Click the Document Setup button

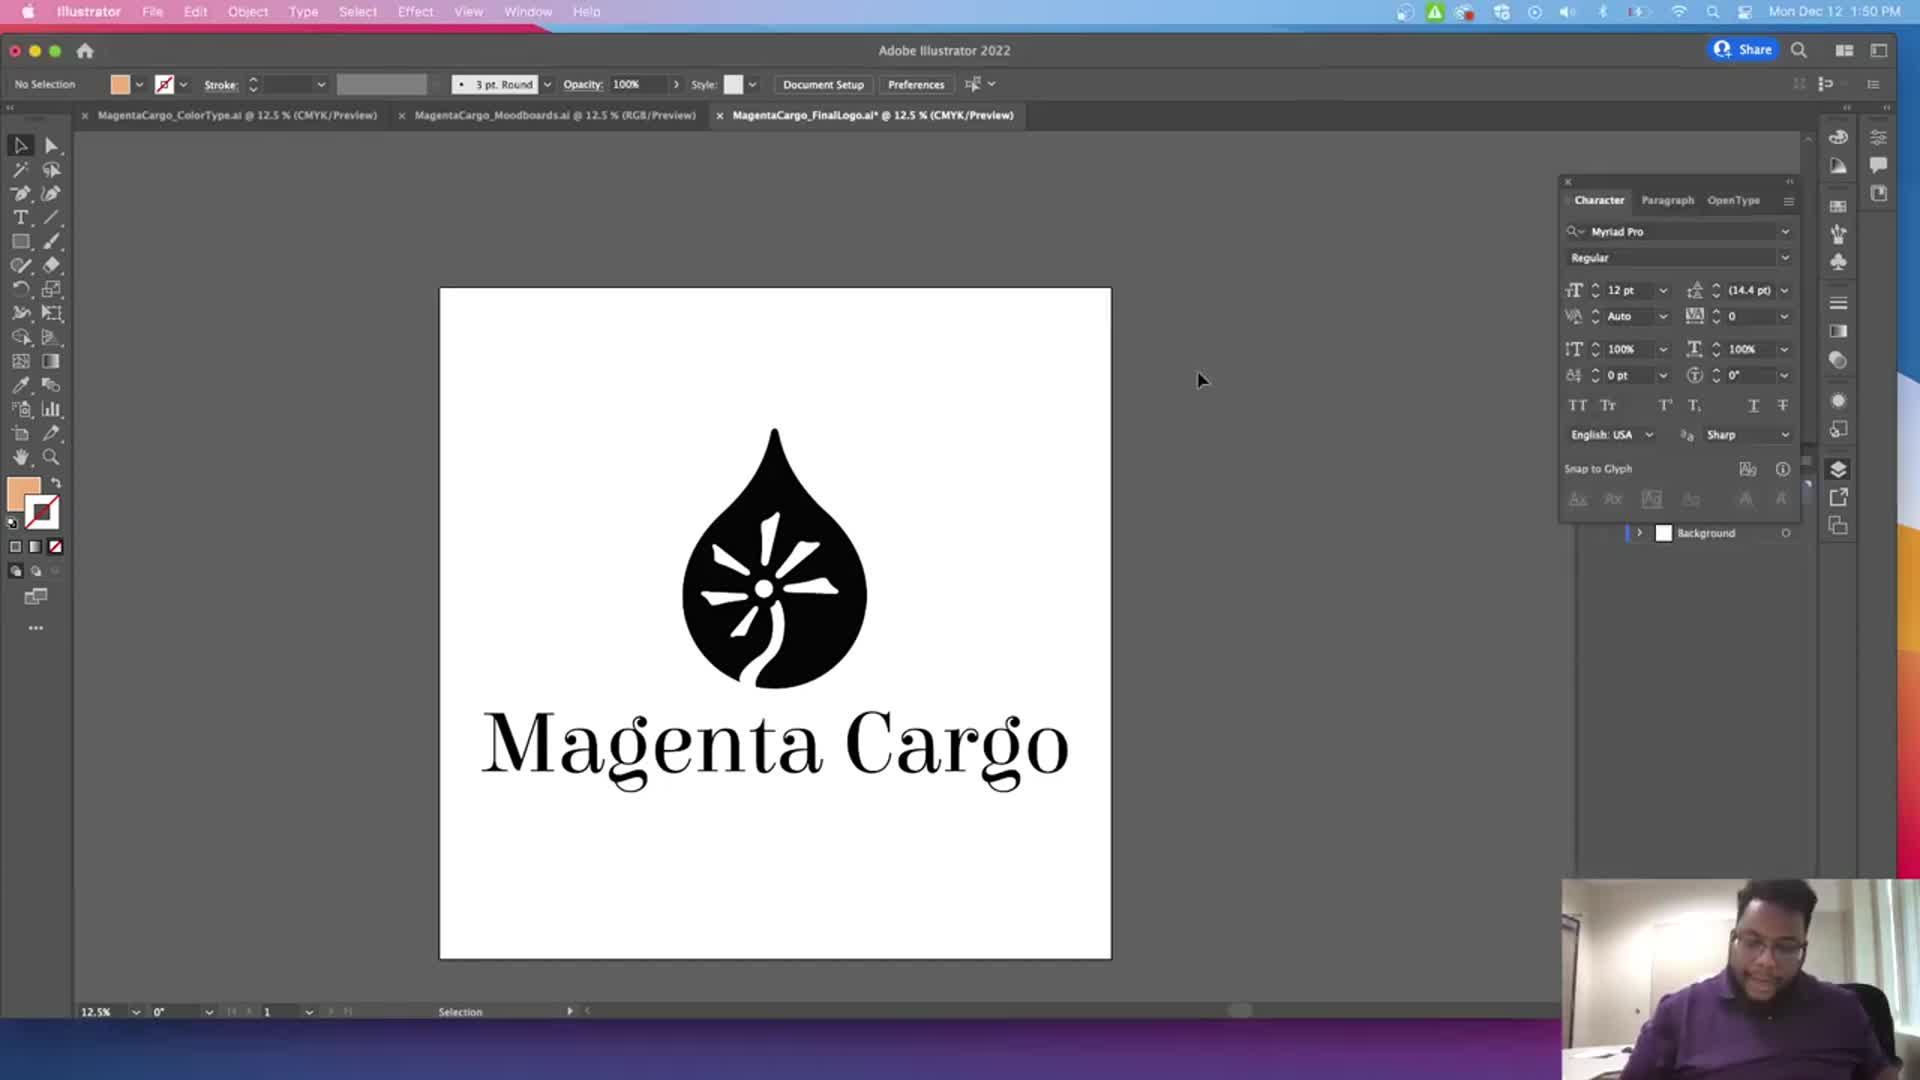click(823, 85)
